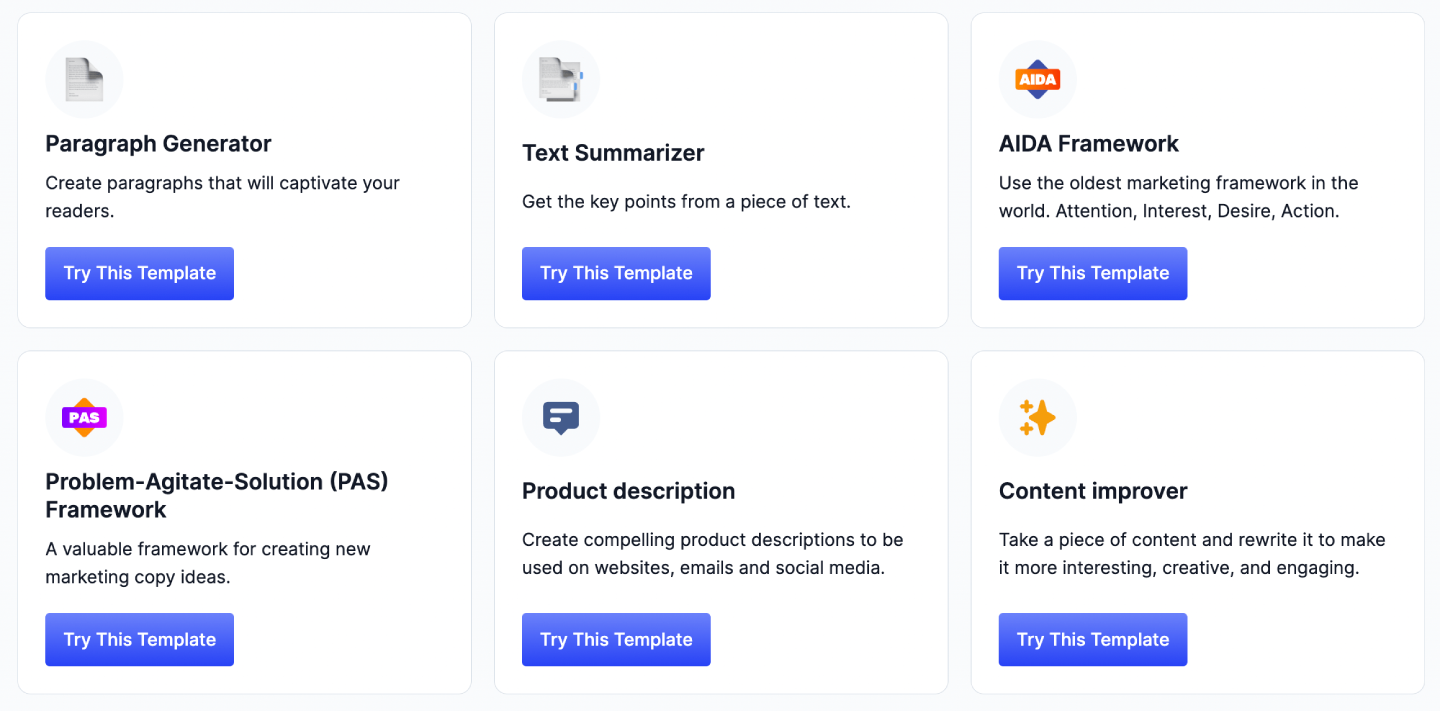Click the 'Create compelling product descriptions' text
This screenshot has width=1440, height=711.
[x=712, y=554]
